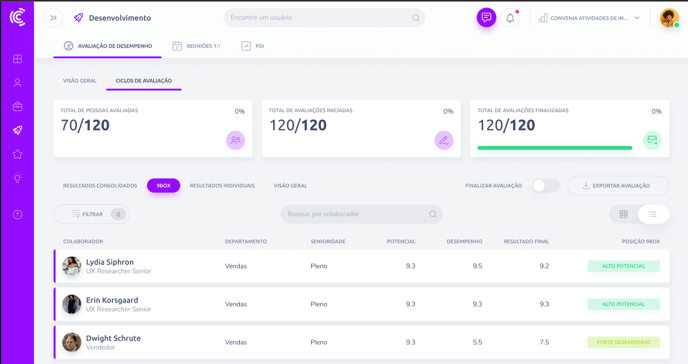
Task: Click the rocket icon in the sidebar
Action: 18,130
